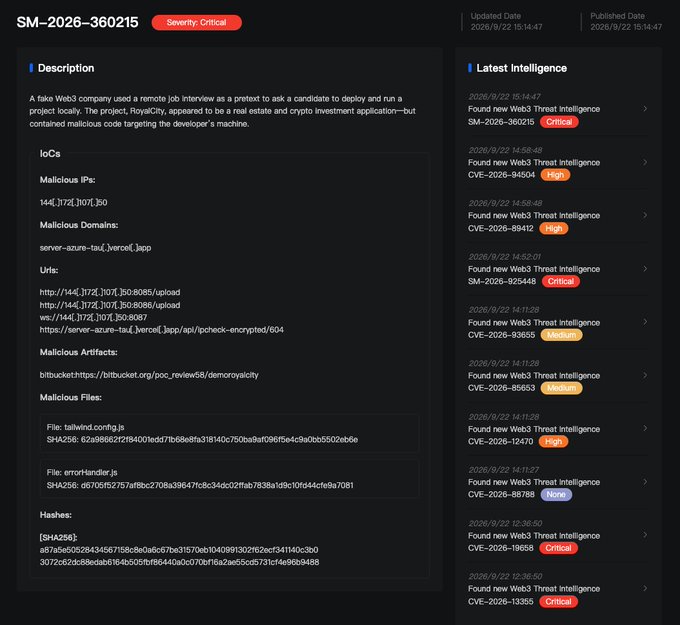The image size is (680, 625).
Task: Open the CVE-2026-13355 intelligence item
Action: tap(558, 589)
